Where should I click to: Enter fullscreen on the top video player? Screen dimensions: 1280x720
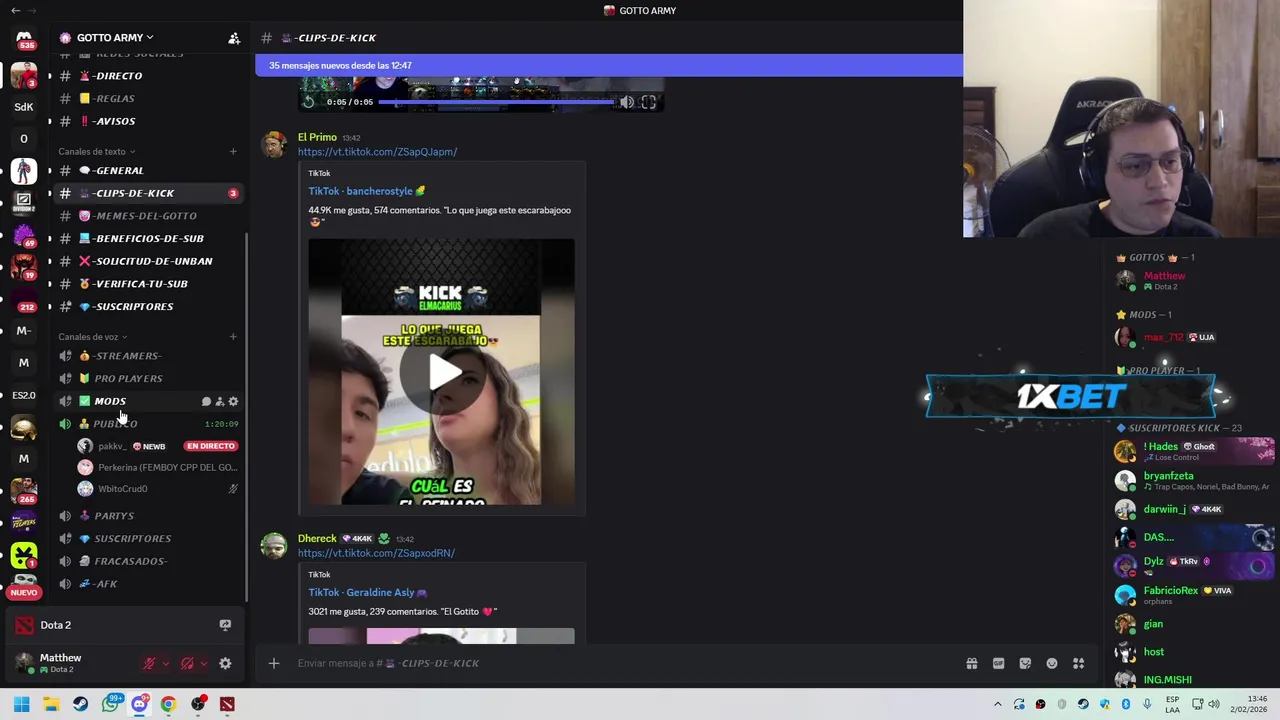pyautogui.click(x=648, y=102)
